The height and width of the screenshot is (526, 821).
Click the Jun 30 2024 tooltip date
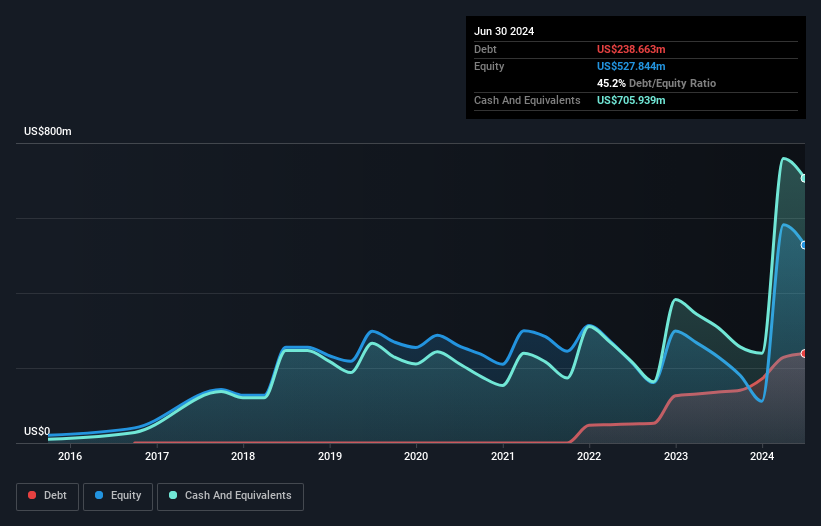[x=504, y=31]
